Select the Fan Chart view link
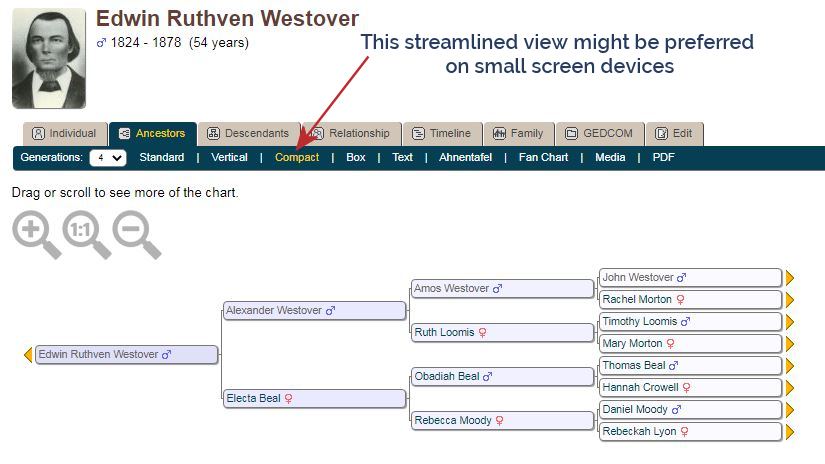The width and height of the screenshot is (825, 464). click(x=543, y=157)
